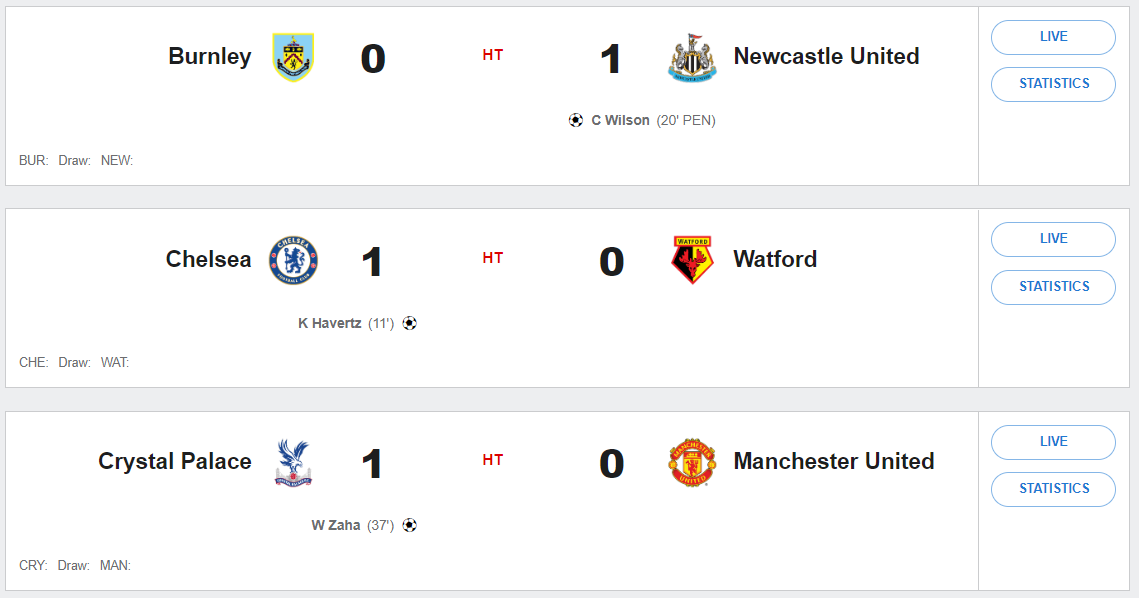Click the C Wilson goalscorer name

(x=620, y=120)
